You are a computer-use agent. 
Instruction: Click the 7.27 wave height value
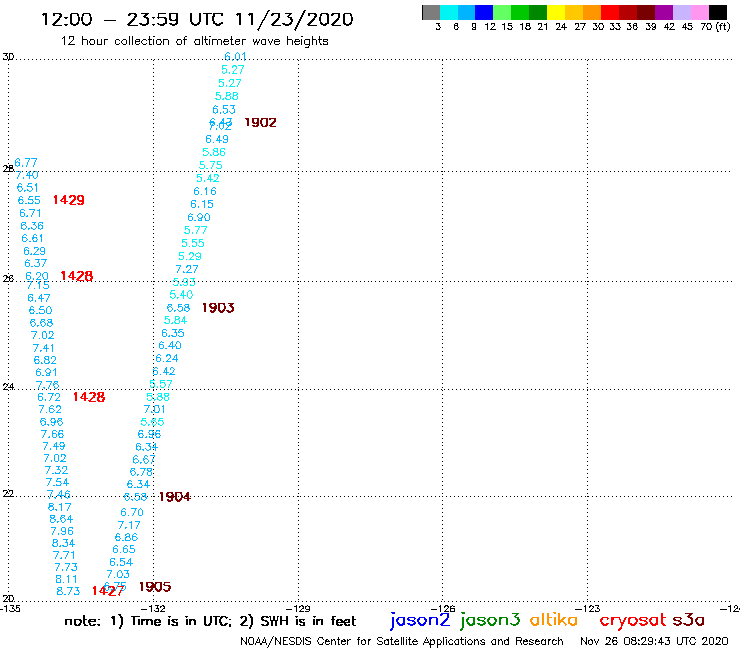pos(187,270)
